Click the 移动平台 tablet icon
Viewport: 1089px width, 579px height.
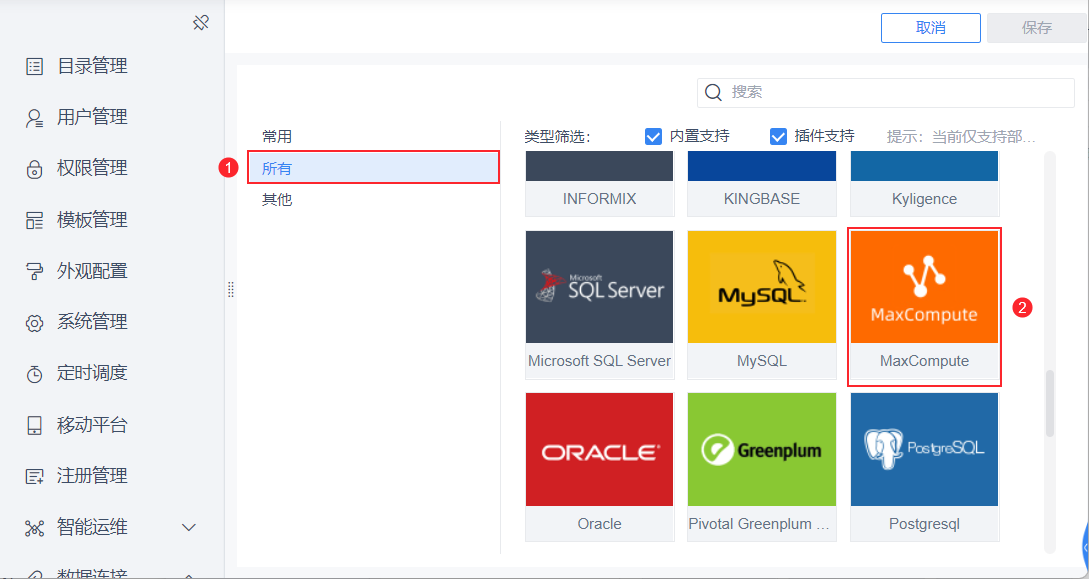click(x=34, y=426)
